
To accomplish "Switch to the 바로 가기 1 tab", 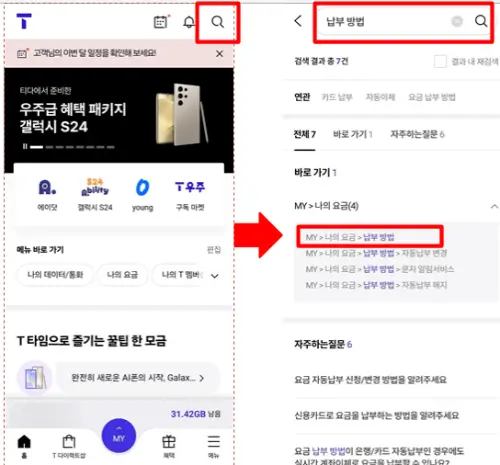I will point(353,134).
